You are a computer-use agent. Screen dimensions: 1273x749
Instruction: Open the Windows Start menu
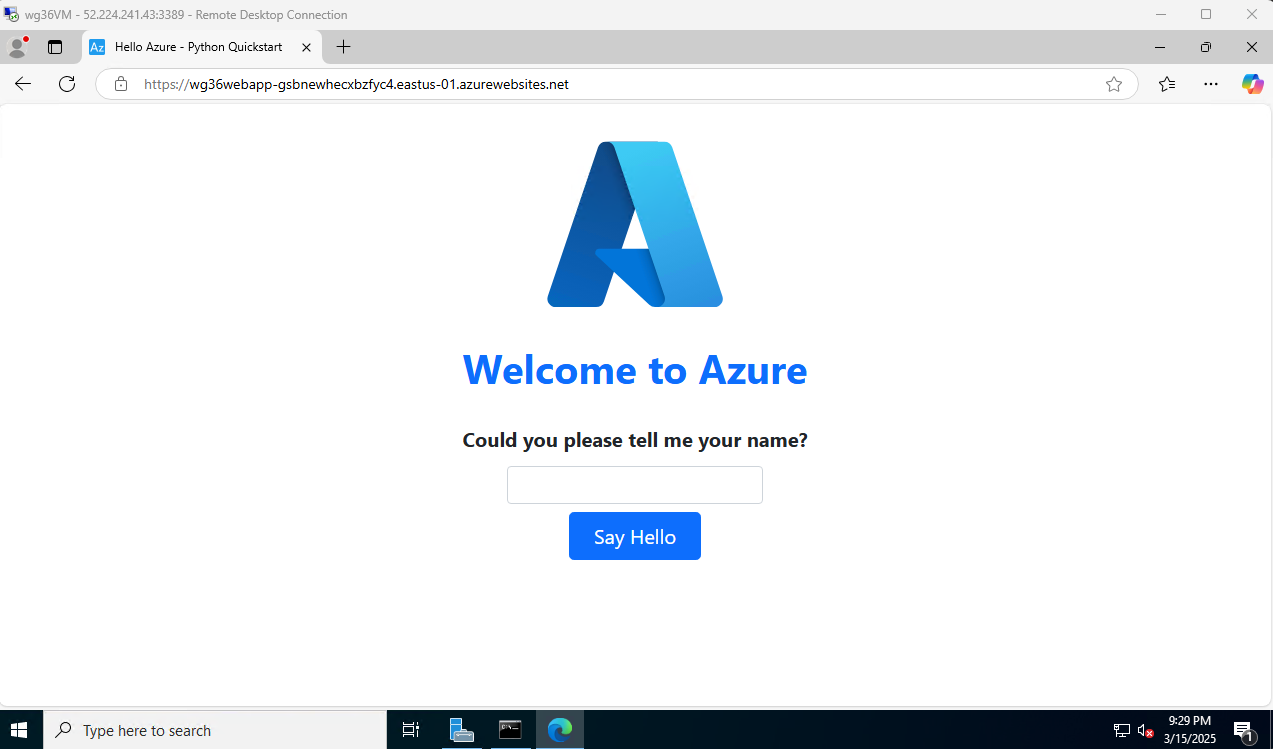pyautogui.click(x=20, y=730)
